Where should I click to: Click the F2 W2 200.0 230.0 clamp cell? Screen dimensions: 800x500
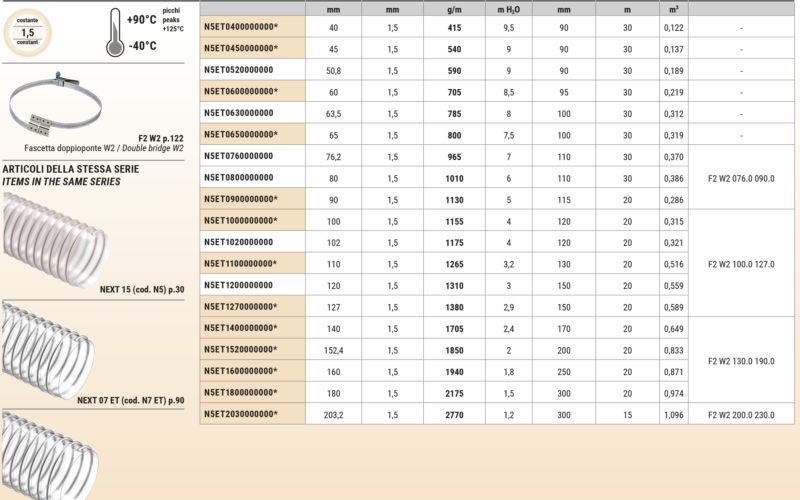(741, 414)
